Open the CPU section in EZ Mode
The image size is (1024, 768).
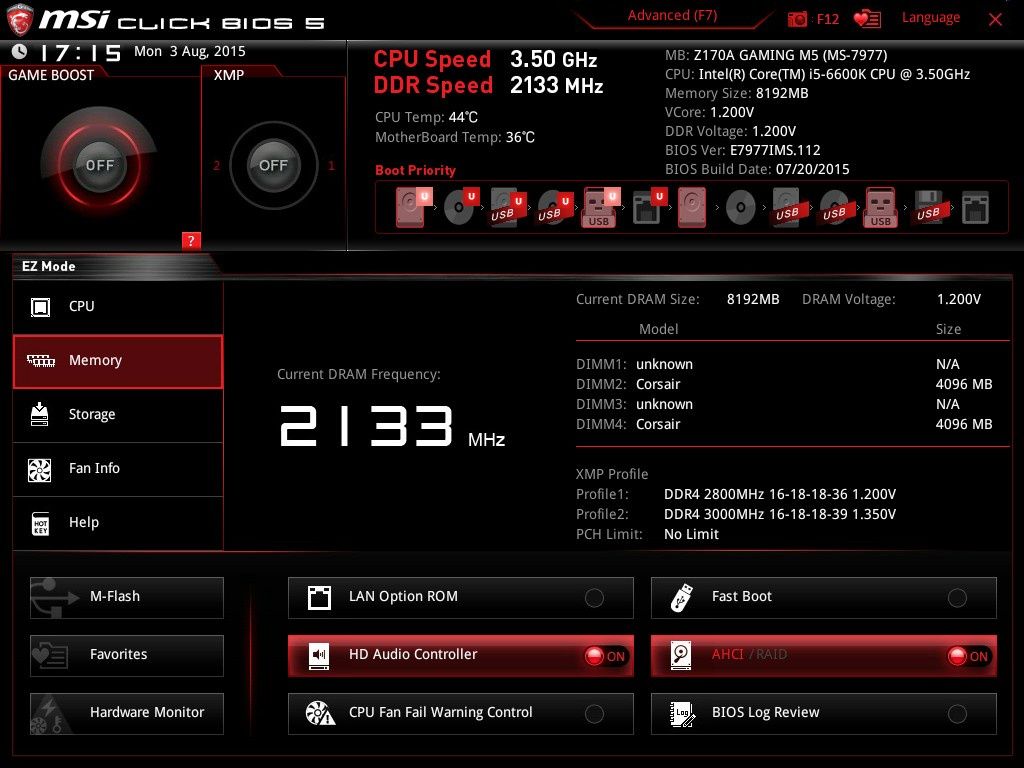click(118, 306)
